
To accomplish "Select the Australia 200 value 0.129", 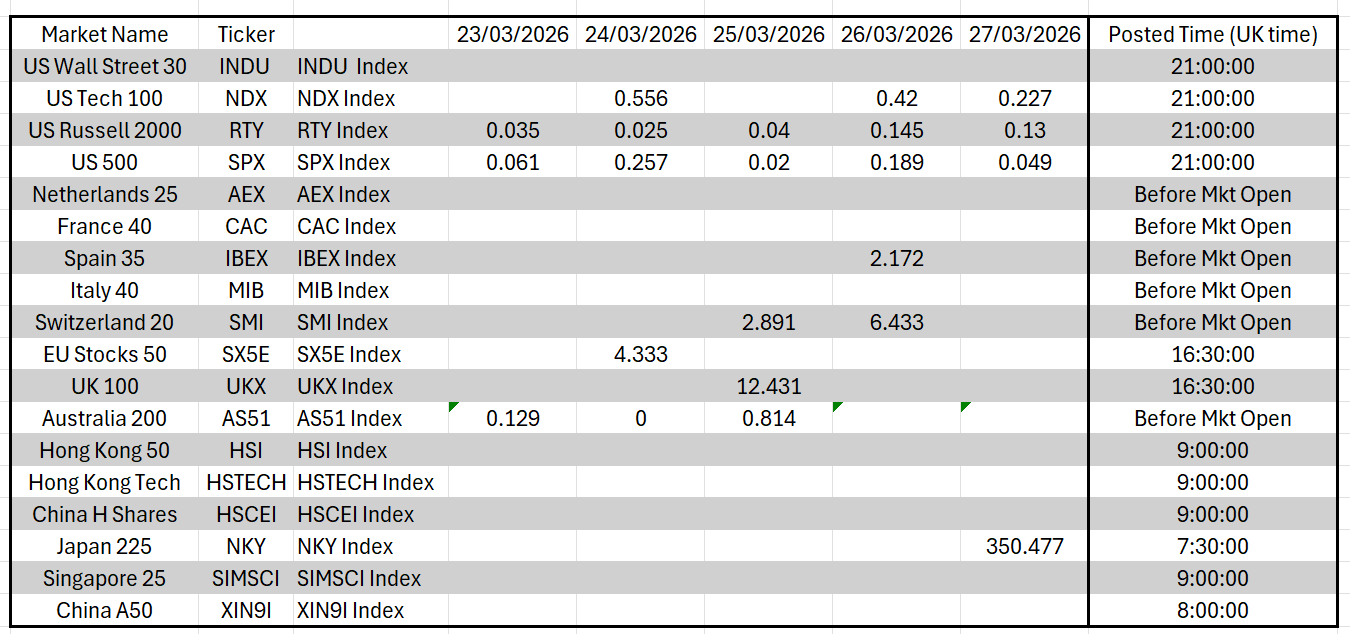I will [x=512, y=418].
